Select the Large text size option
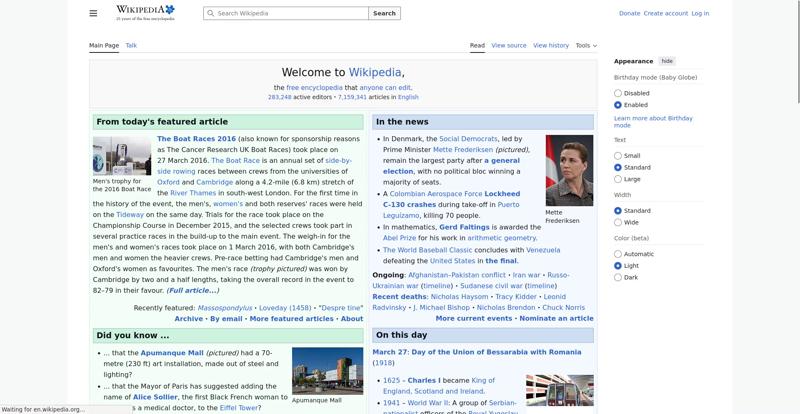 pos(618,179)
